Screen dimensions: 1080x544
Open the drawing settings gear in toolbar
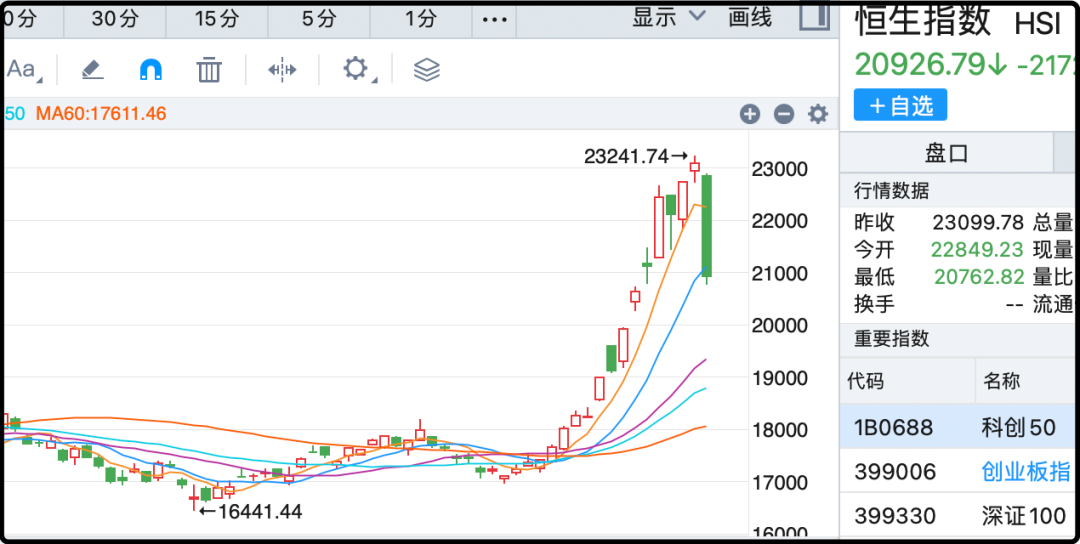tap(356, 69)
